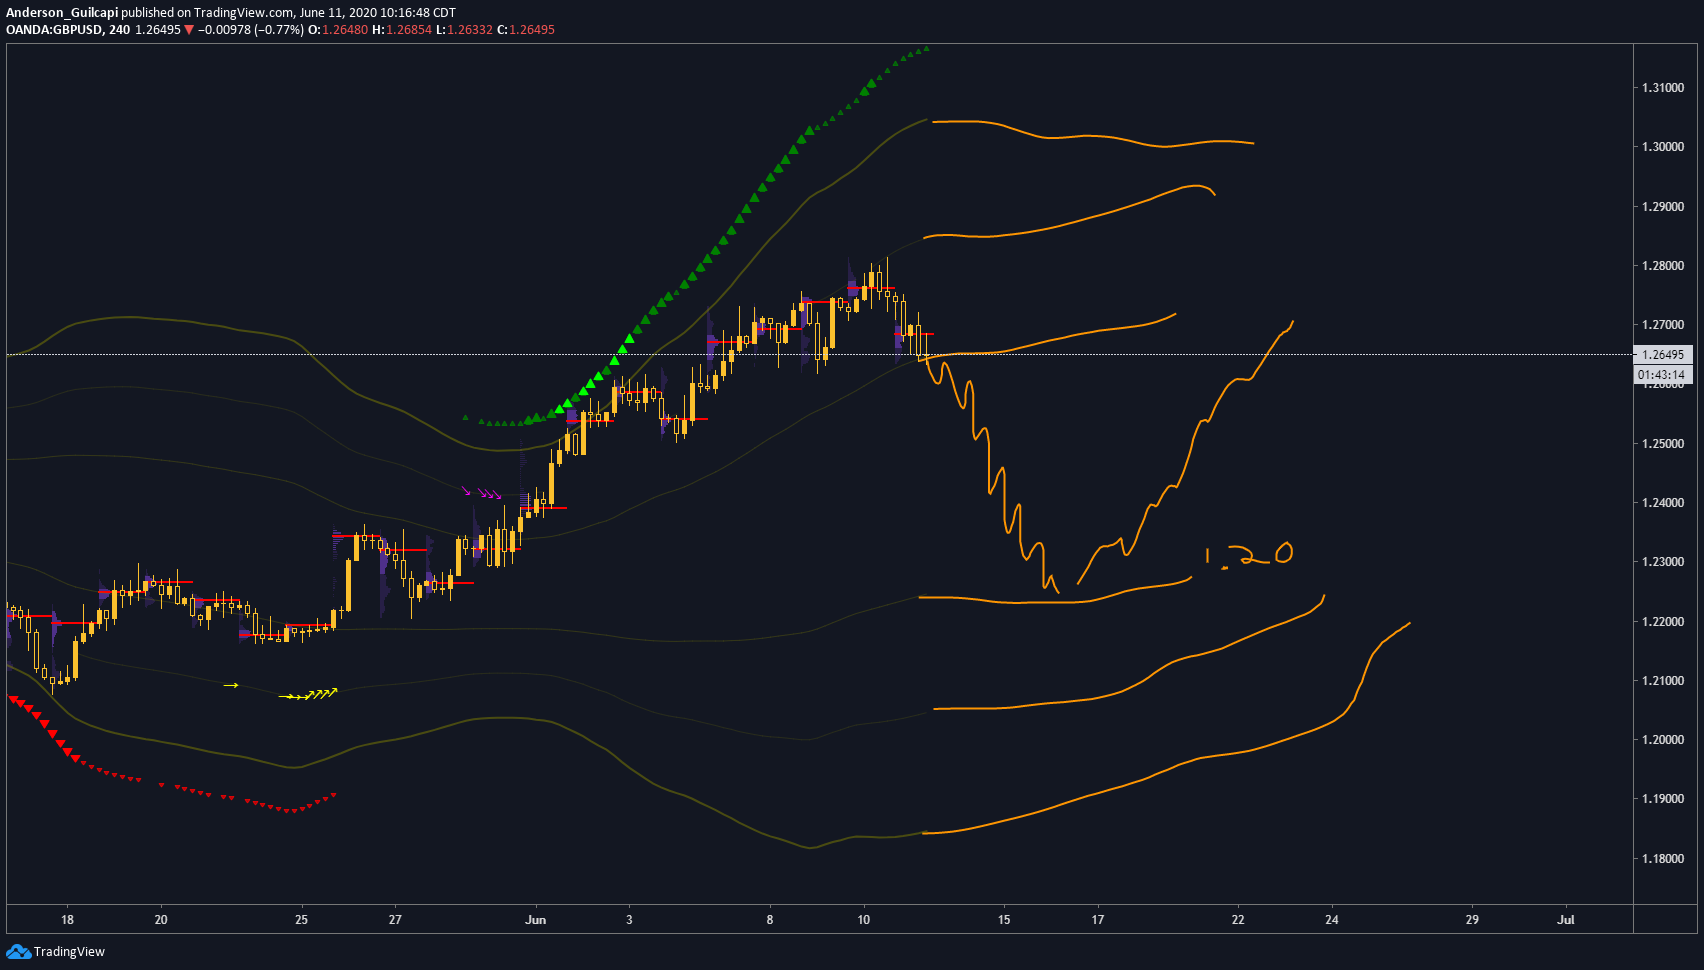This screenshot has width=1704, height=970.
Task: Click the 1.22000 price axis label
Action: (x=1662, y=622)
